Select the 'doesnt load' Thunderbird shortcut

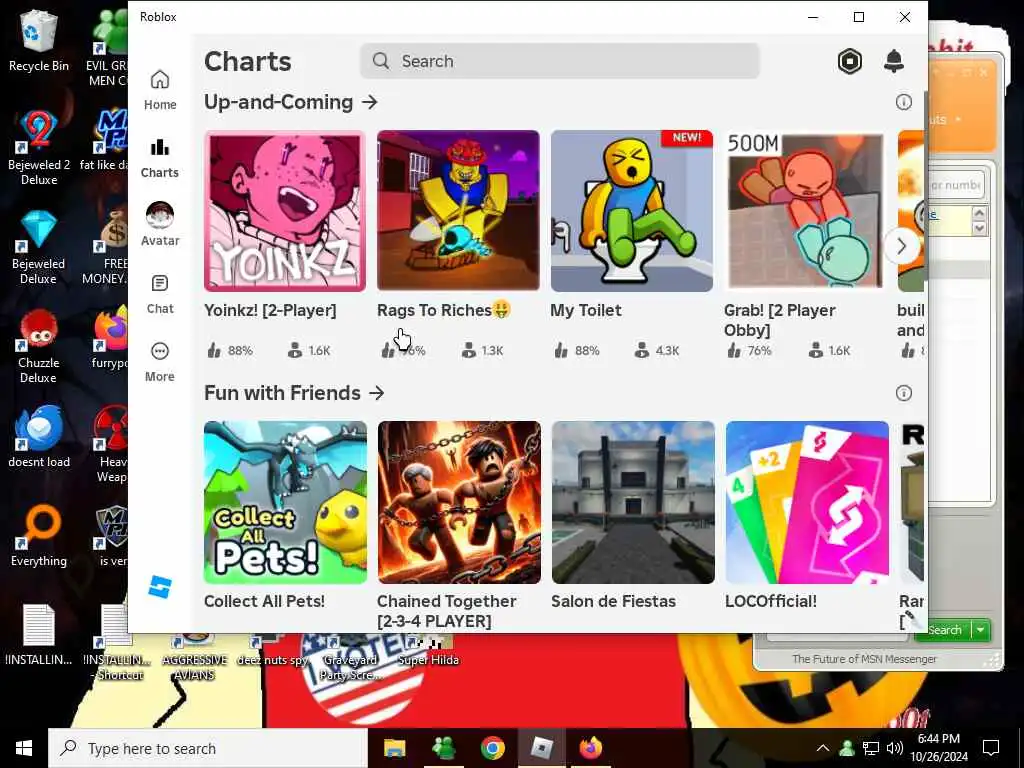click(39, 436)
